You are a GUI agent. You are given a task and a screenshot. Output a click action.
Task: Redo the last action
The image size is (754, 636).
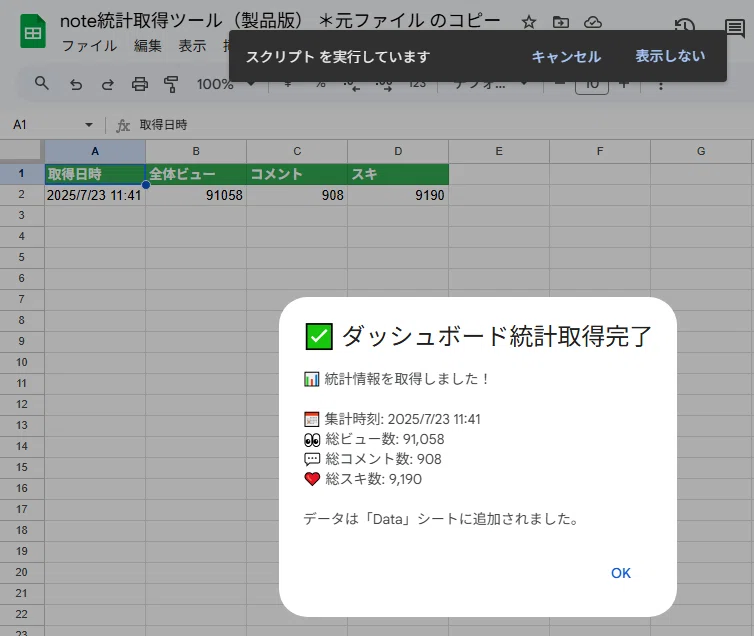(108, 85)
